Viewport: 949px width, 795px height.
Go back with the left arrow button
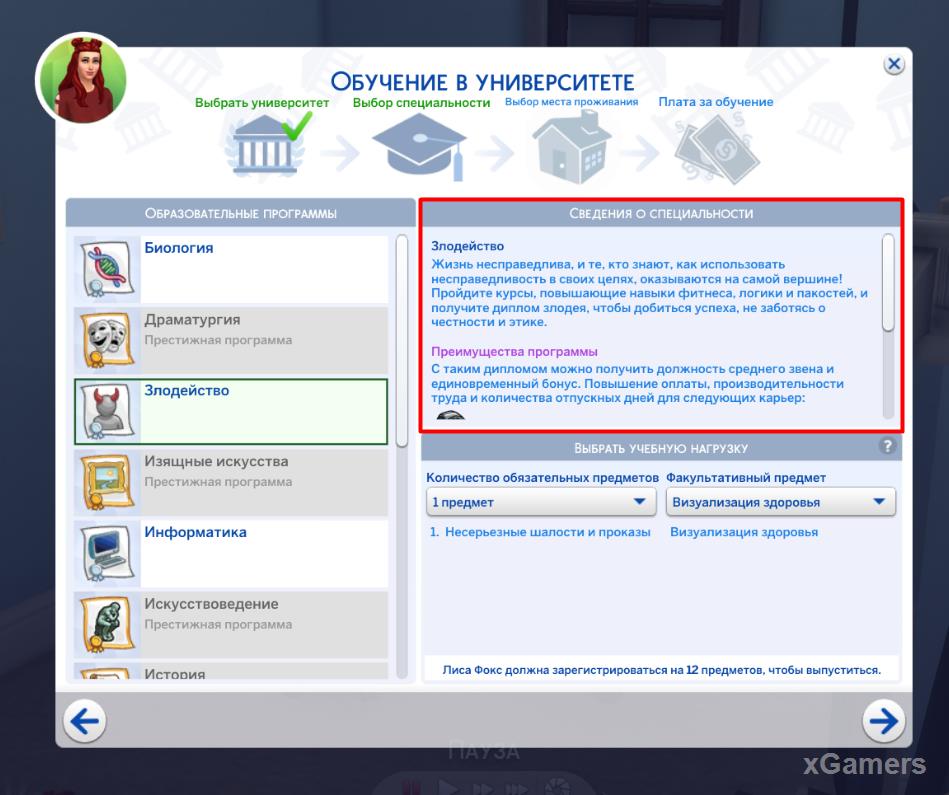(85, 721)
